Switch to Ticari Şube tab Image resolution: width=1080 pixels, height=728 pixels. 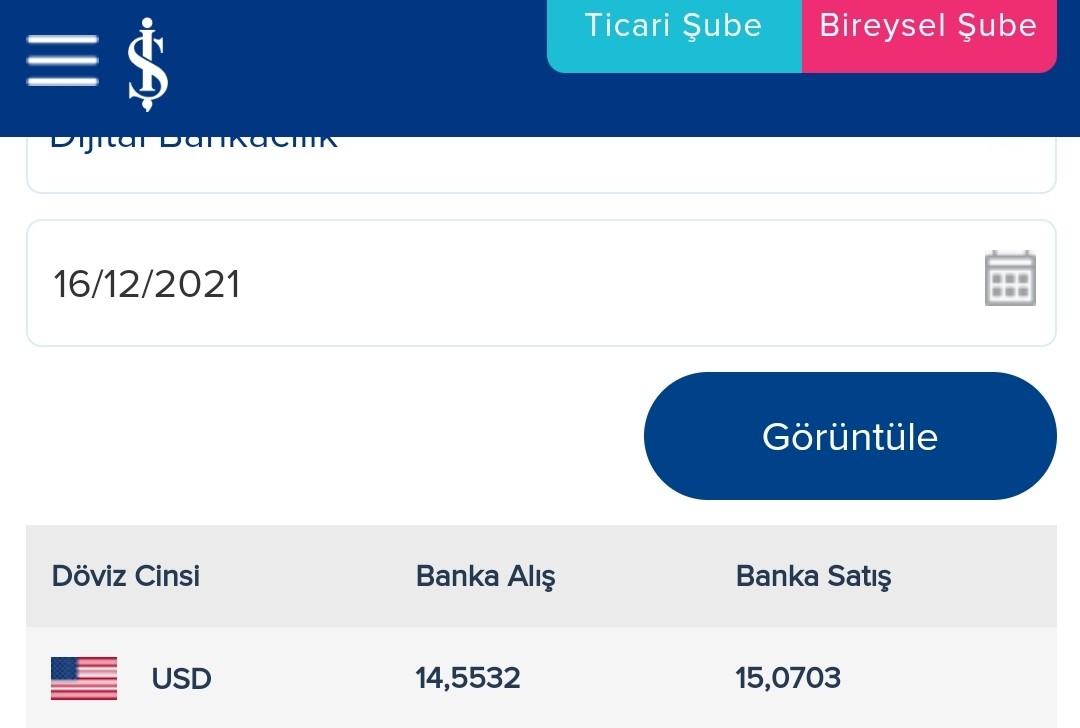pyautogui.click(x=674, y=36)
